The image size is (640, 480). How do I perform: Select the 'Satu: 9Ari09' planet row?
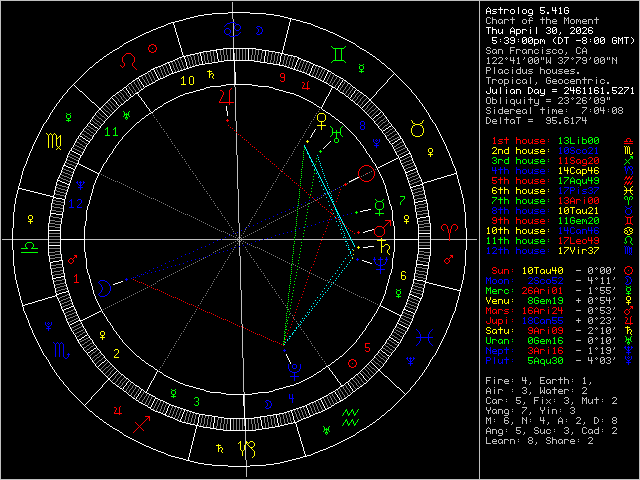(551, 331)
